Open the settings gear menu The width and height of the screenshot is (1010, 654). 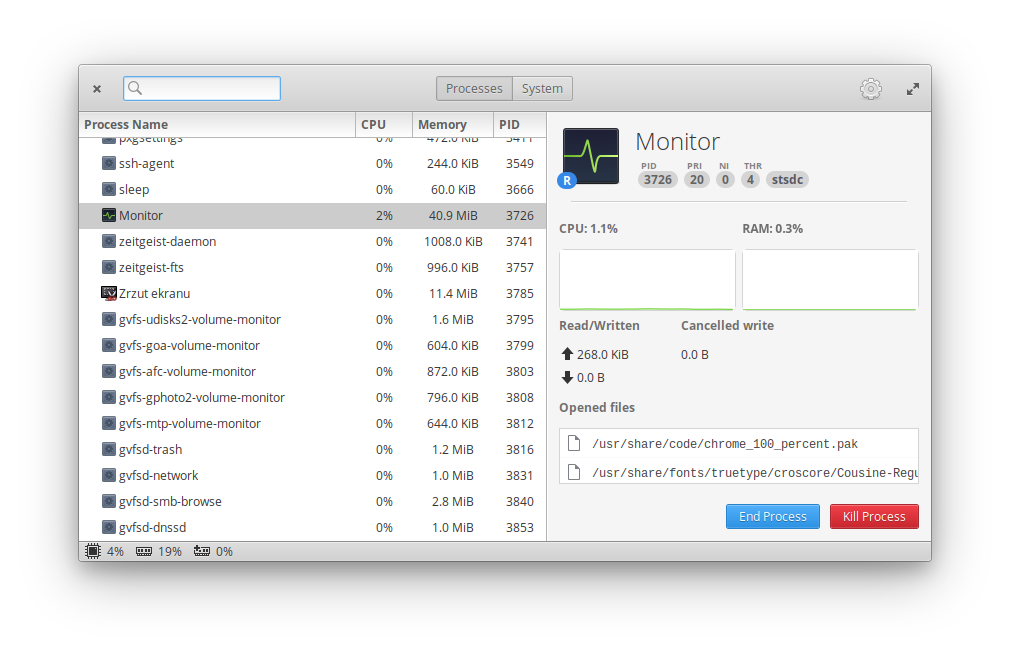(x=870, y=89)
